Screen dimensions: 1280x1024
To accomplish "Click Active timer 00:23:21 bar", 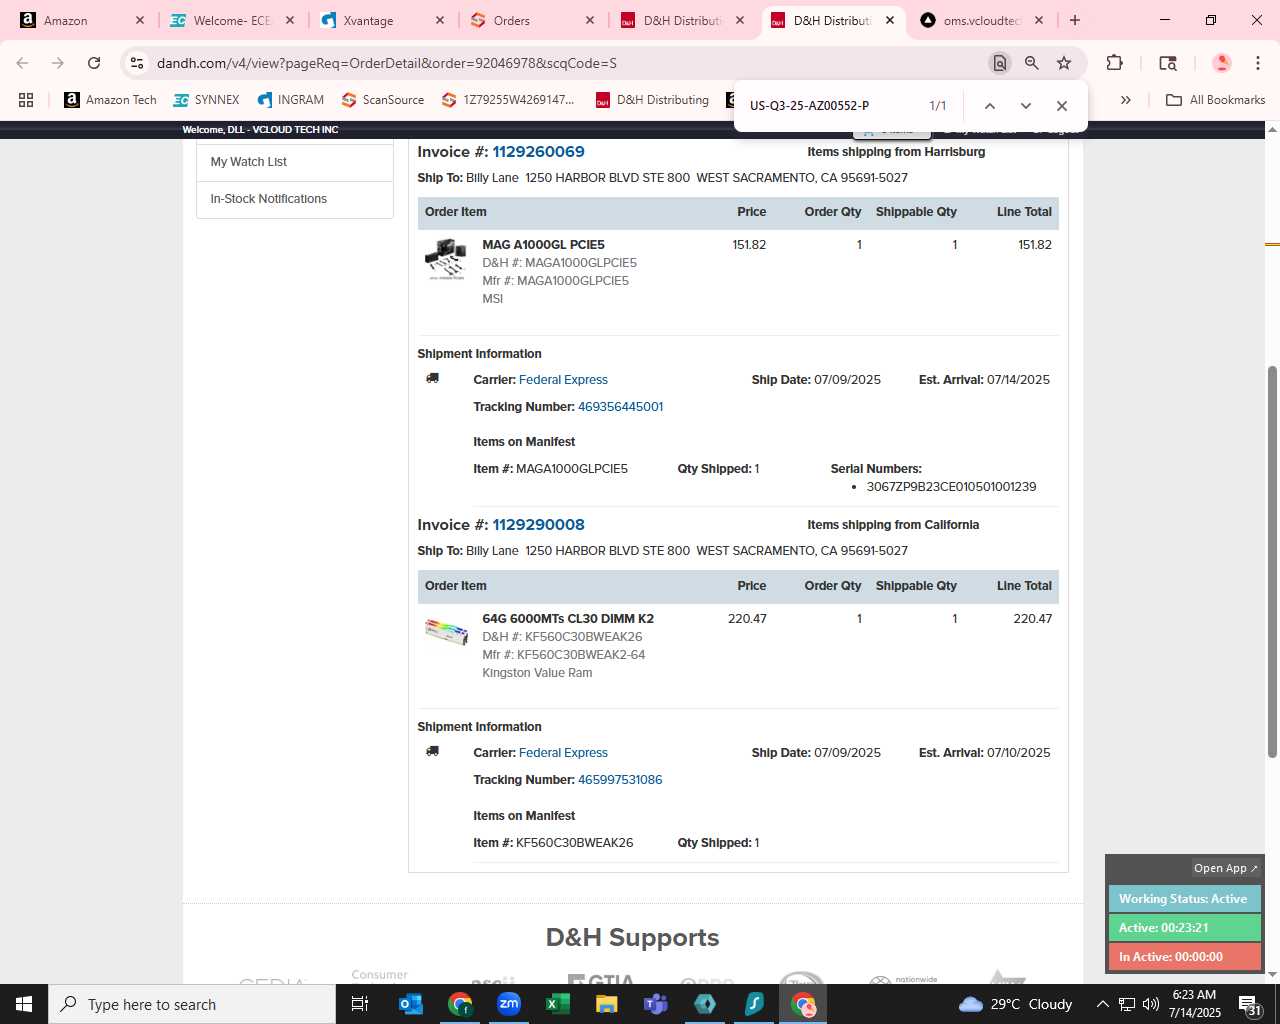I will click(x=1184, y=928).
